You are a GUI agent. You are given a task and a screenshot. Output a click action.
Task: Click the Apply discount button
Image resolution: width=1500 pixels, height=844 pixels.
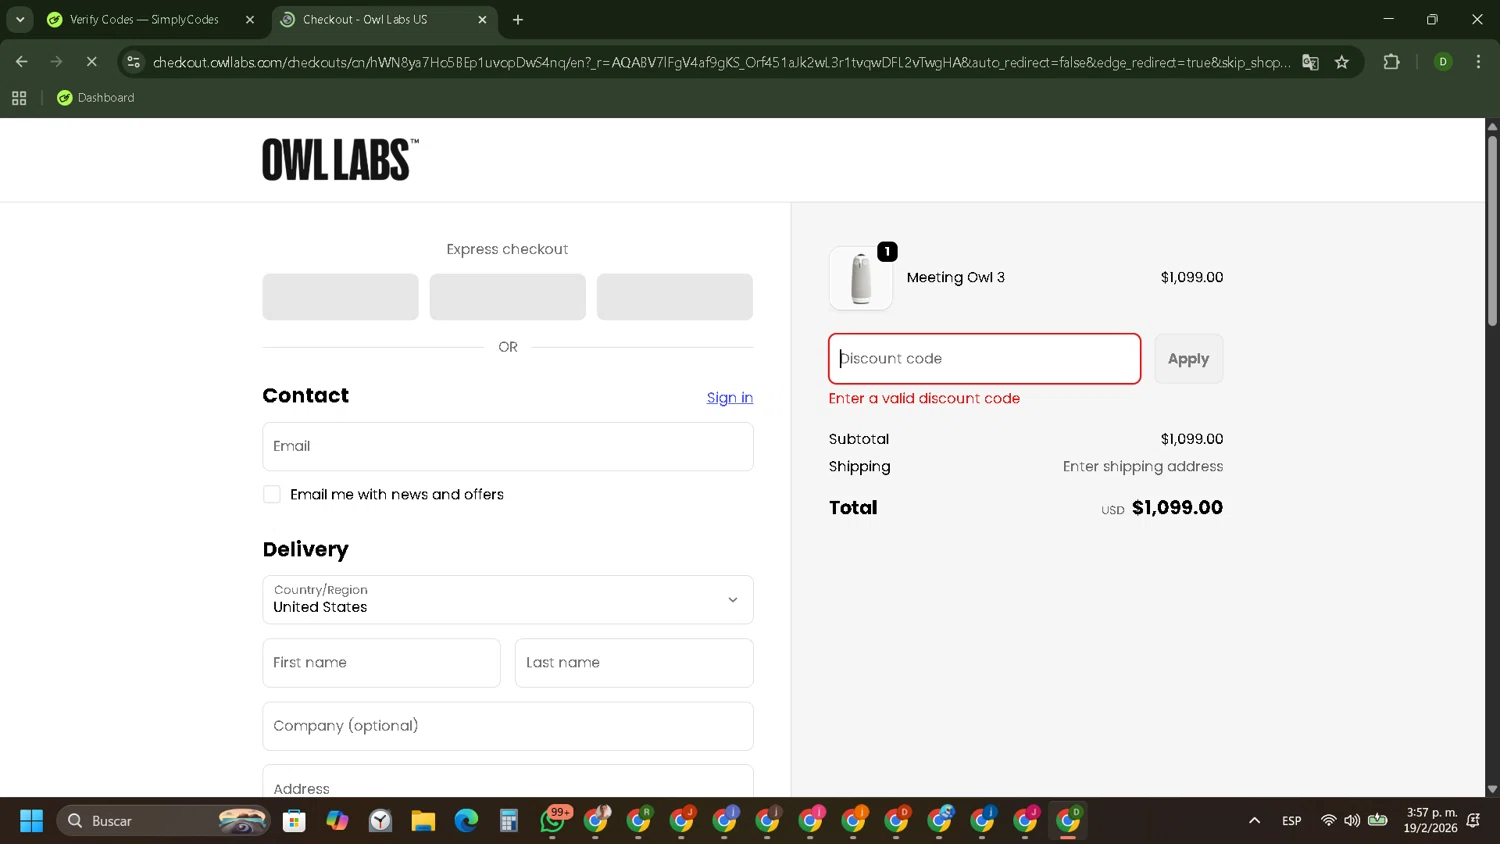(1189, 359)
